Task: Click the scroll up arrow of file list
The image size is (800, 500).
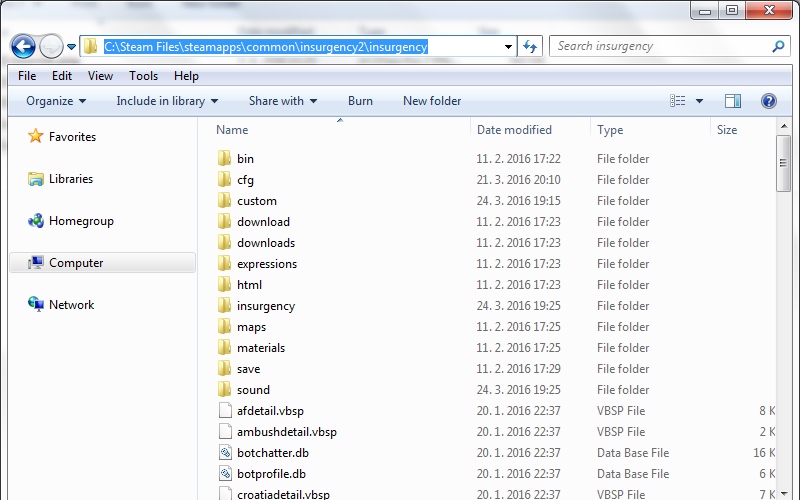Action: (784, 126)
